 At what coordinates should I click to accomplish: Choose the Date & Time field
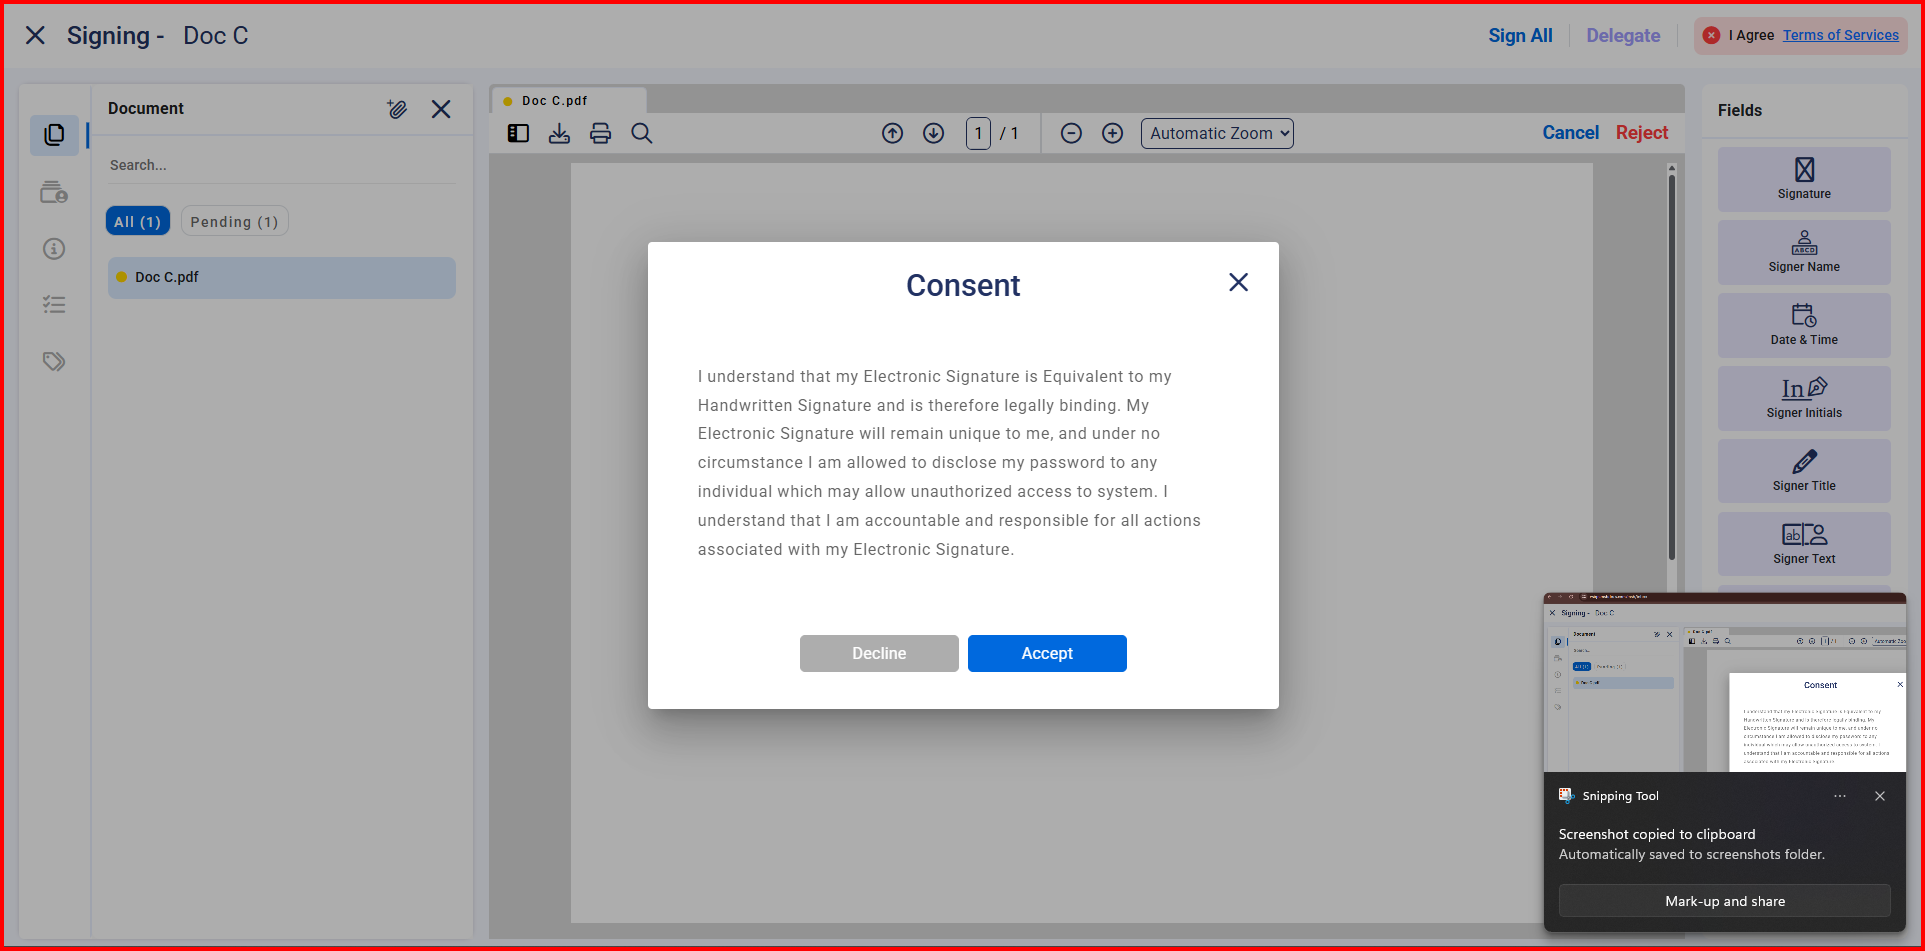(1803, 325)
